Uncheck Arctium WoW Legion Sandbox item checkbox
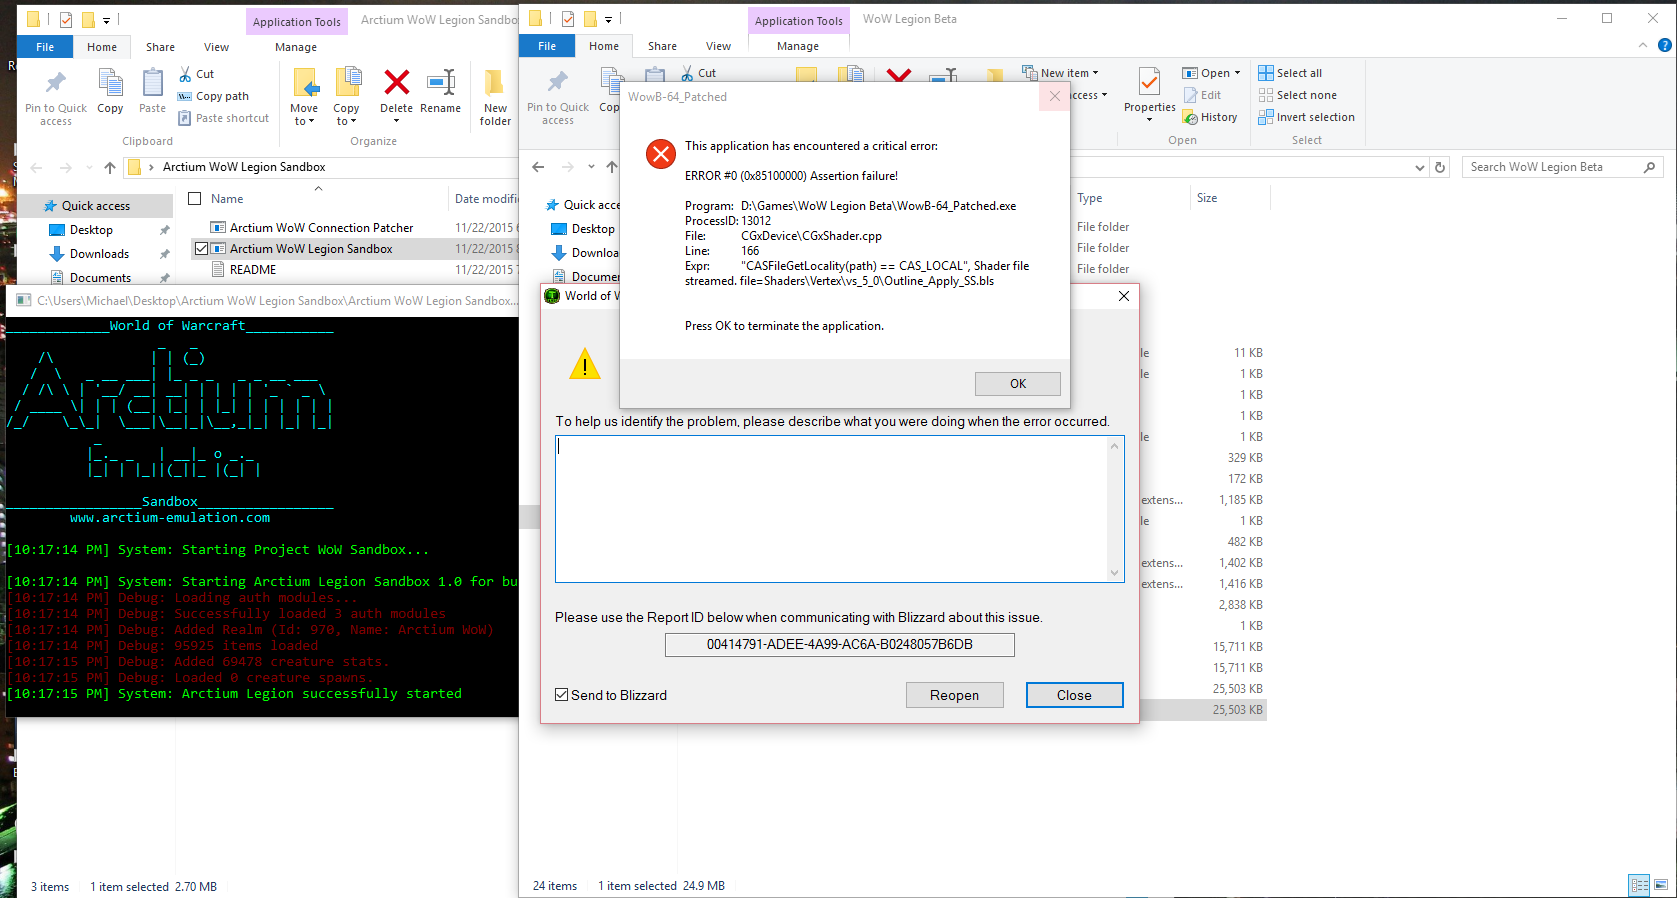 [201, 249]
